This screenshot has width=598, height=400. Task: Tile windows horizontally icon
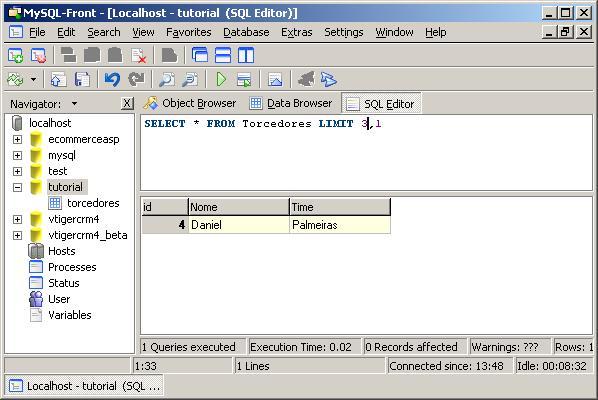pos(223,56)
